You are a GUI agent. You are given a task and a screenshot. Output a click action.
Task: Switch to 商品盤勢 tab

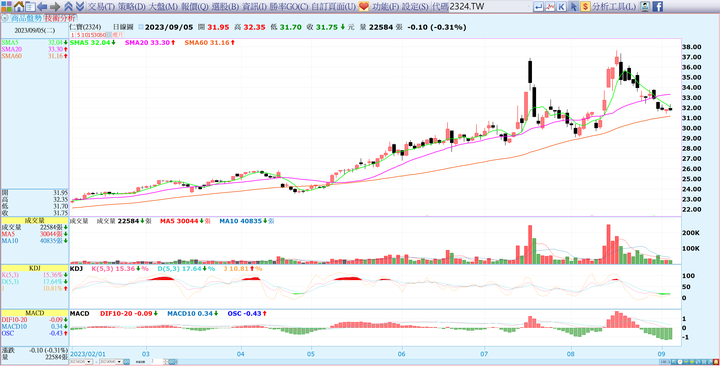[x=26, y=18]
